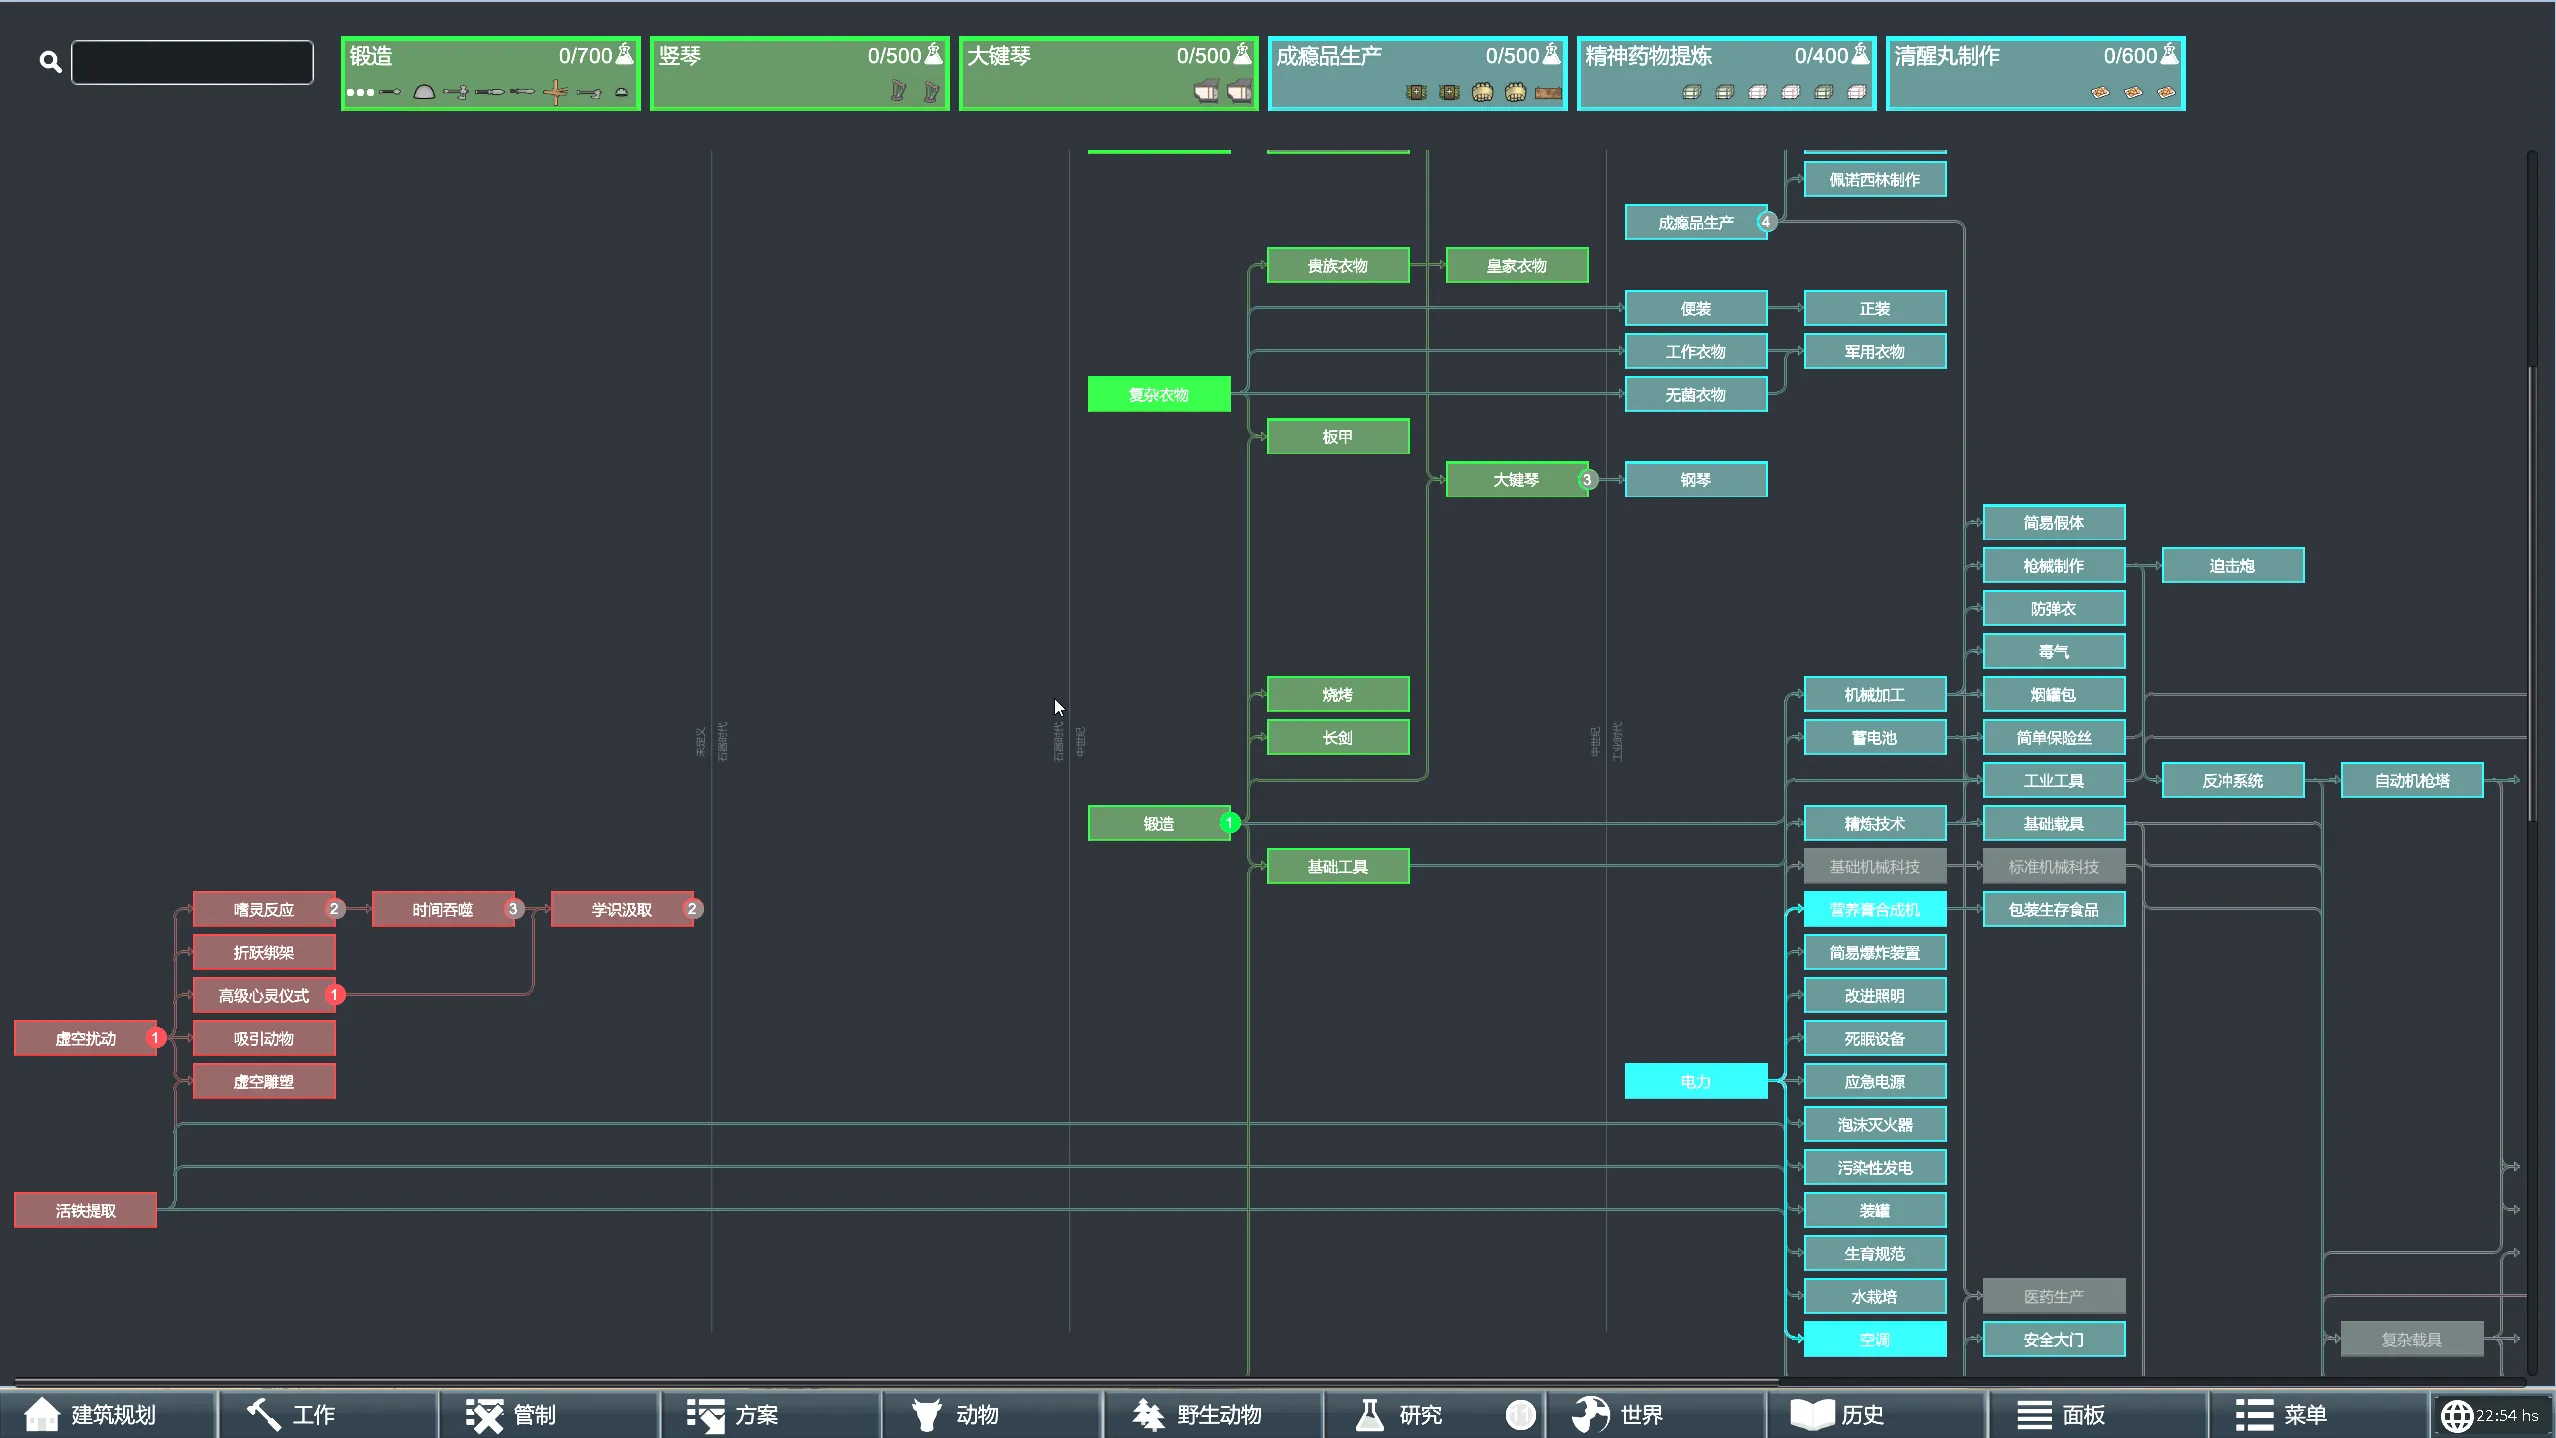Click the 动物 animal head icon
Image resolution: width=2556 pixels, height=1438 pixels.
coord(926,1414)
